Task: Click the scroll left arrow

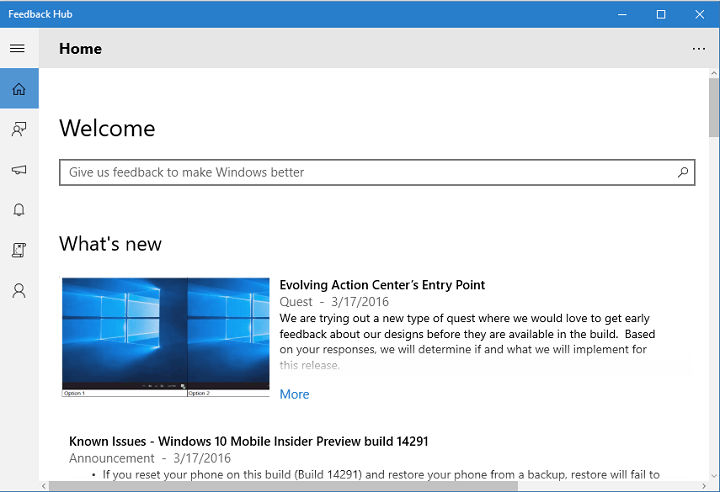Action: pos(44,486)
